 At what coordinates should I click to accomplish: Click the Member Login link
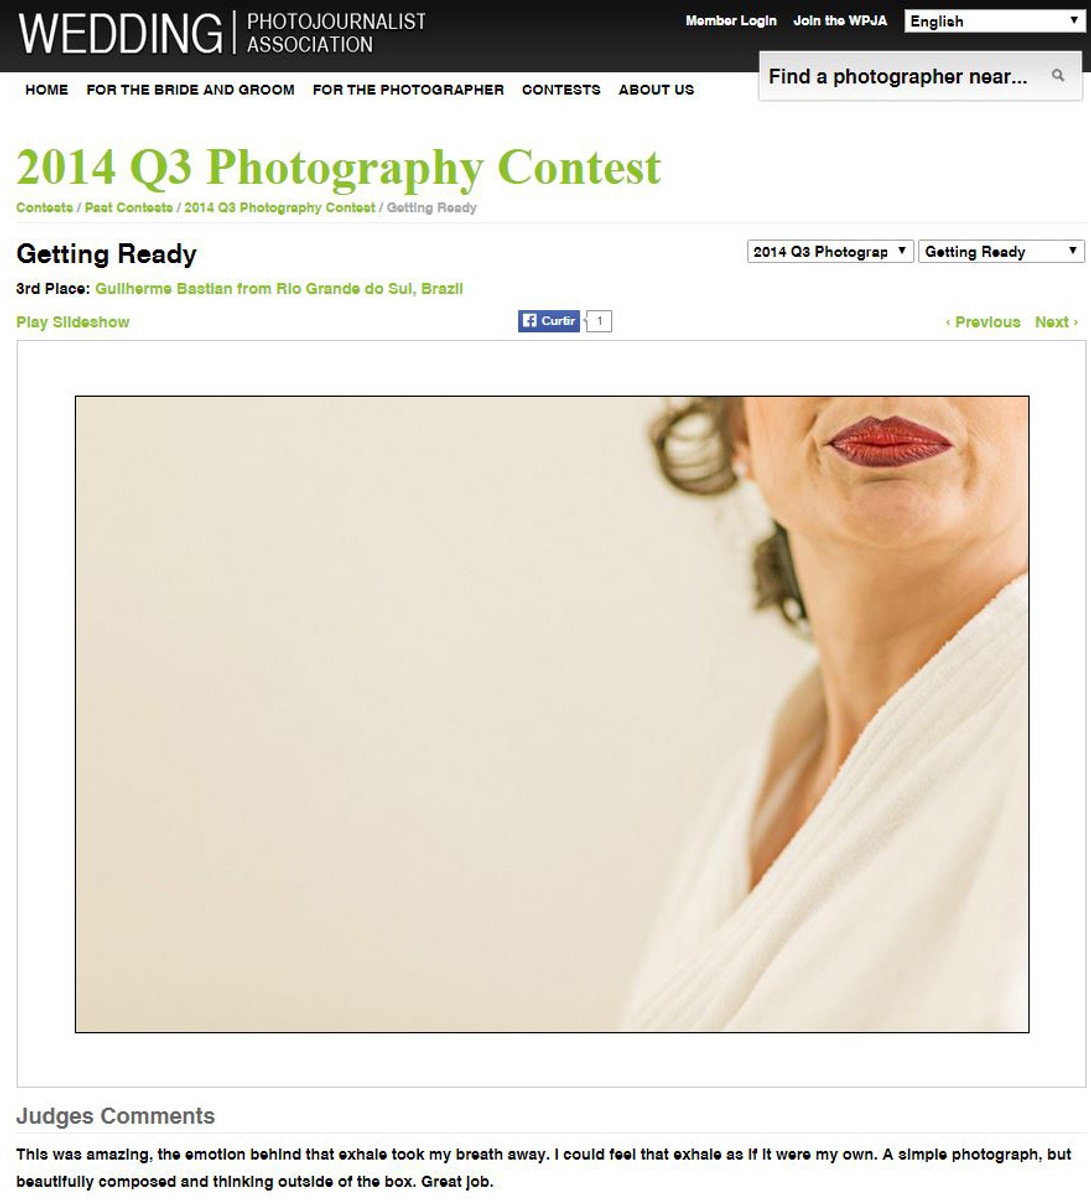(x=731, y=21)
